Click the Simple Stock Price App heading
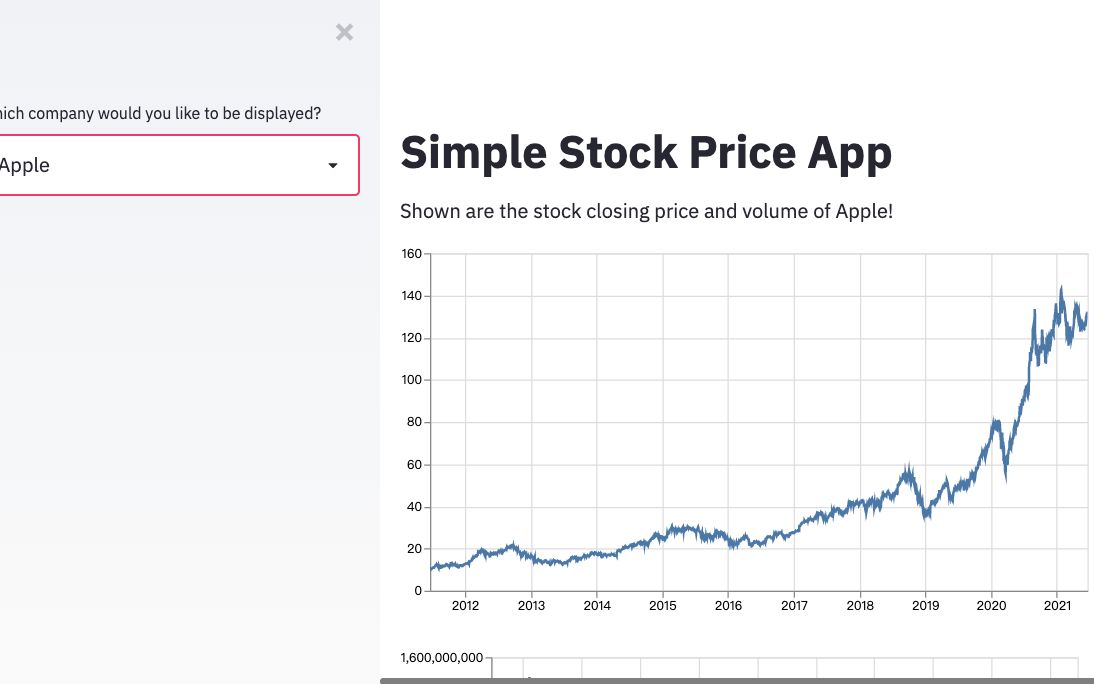This screenshot has width=1094, height=684. (x=645, y=153)
